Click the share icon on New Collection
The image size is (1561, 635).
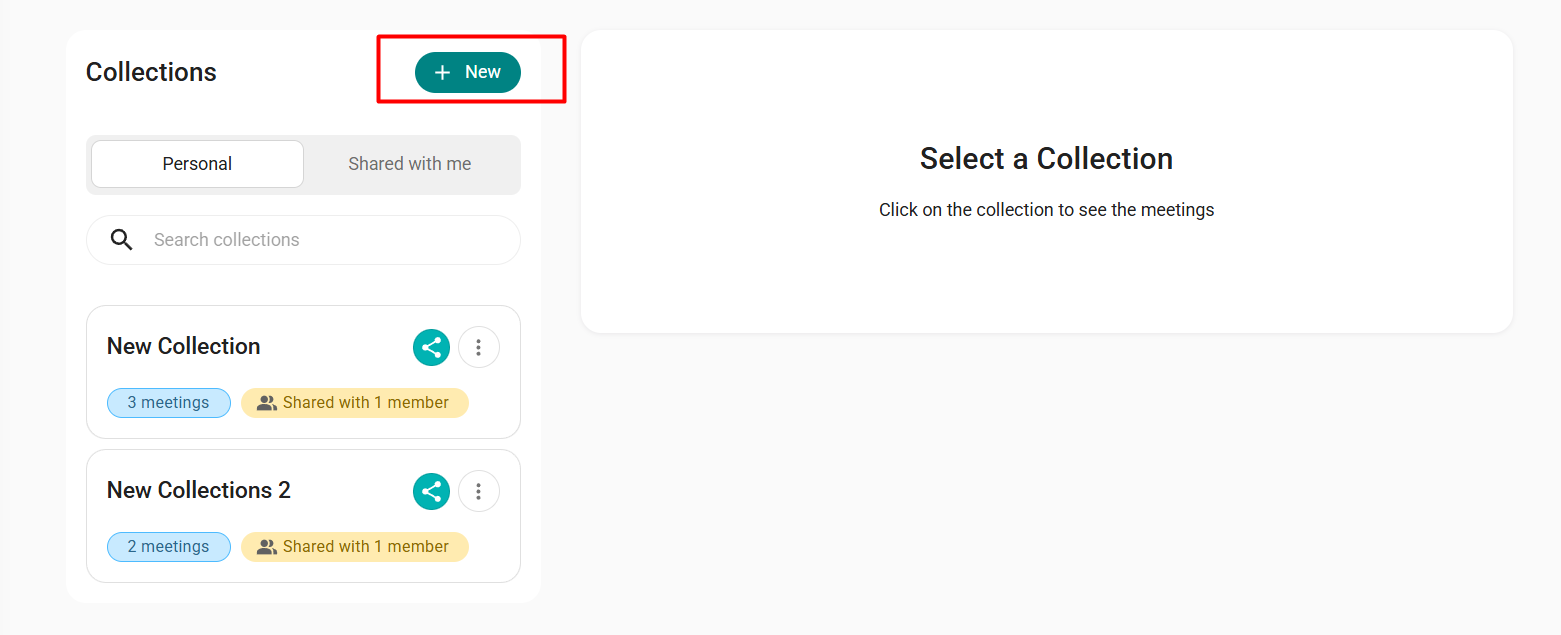[x=431, y=347]
